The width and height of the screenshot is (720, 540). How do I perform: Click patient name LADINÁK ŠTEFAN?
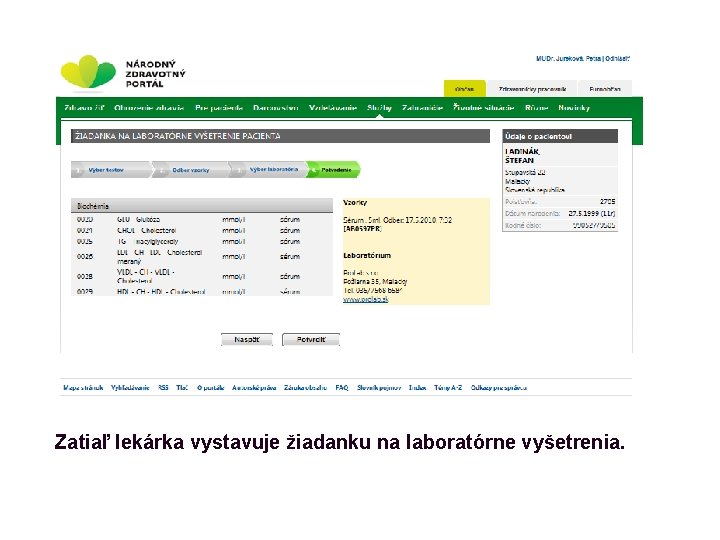click(523, 156)
